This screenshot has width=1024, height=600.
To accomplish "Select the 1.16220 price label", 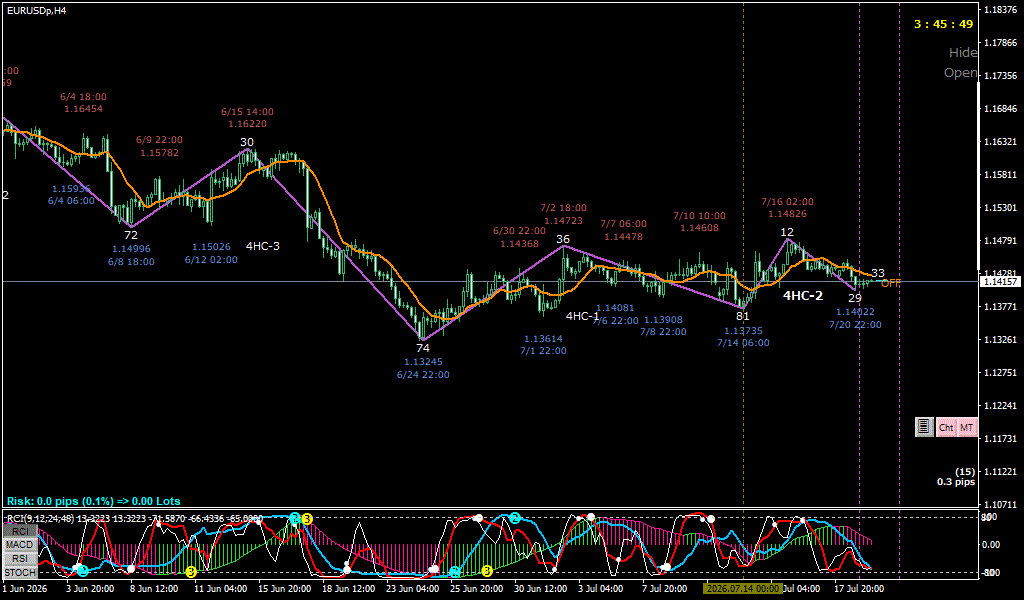I will tap(248, 123).
